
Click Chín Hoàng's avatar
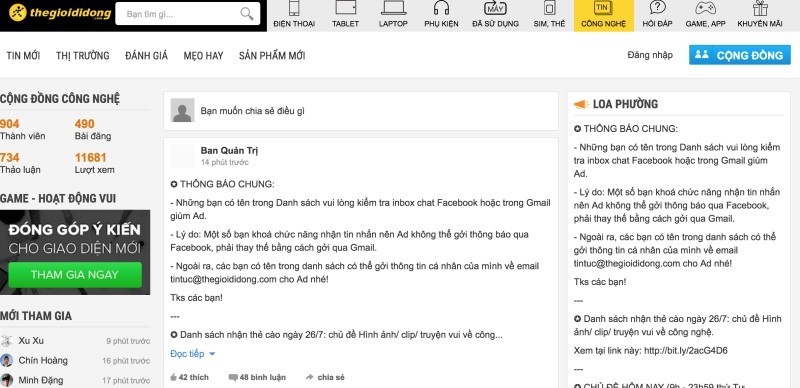click(7, 360)
